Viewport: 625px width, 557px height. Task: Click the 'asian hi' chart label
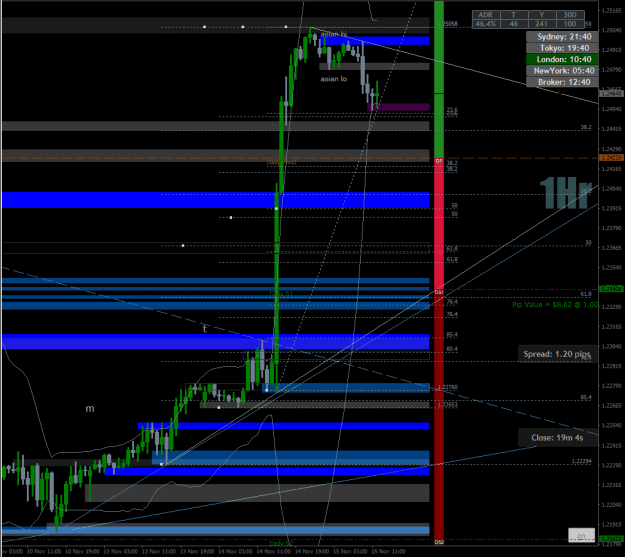coord(334,34)
